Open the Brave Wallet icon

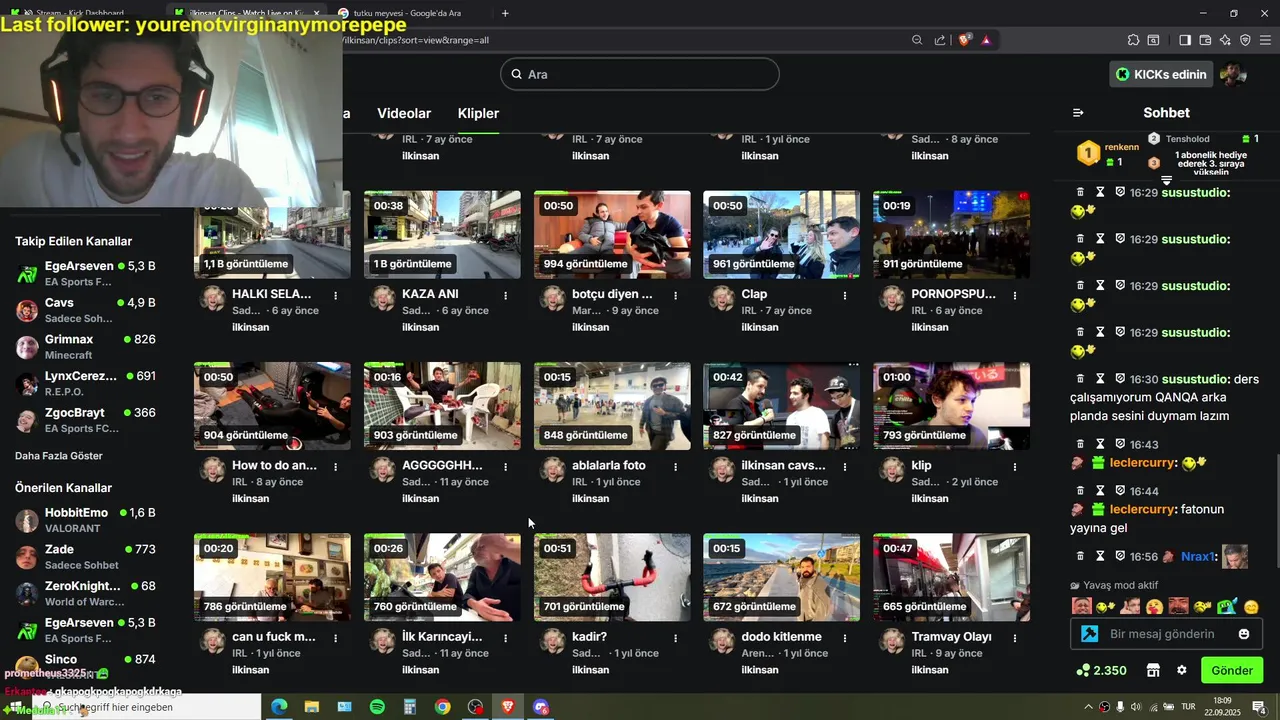click(x=1205, y=40)
